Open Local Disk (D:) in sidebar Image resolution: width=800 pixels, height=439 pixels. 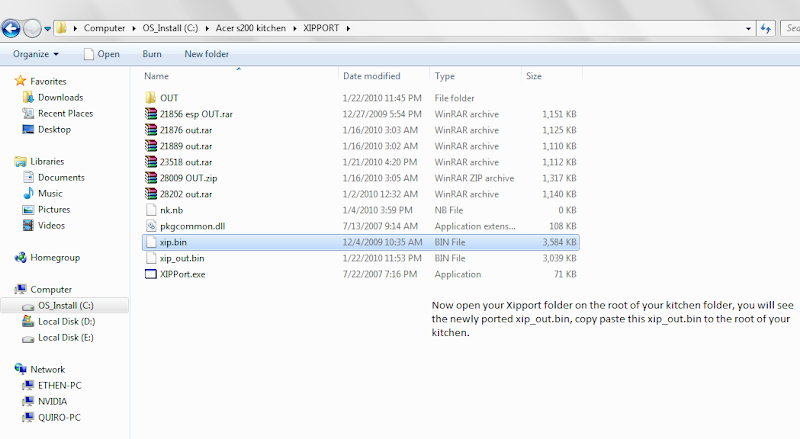pos(66,322)
